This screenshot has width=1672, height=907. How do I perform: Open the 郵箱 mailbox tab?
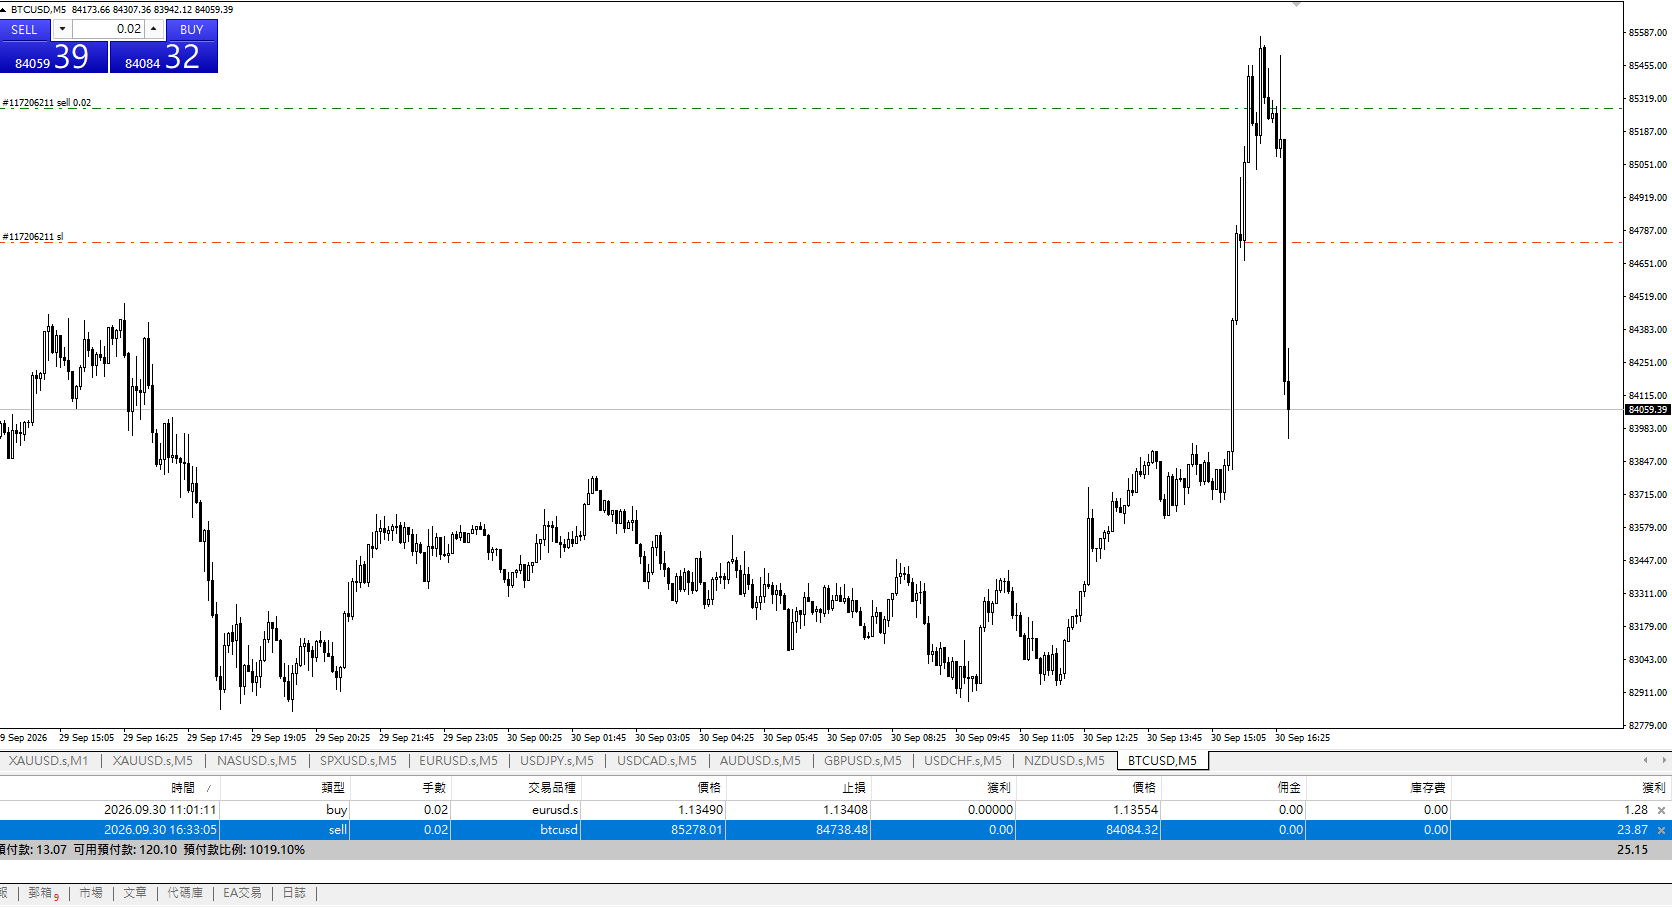click(x=42, y=893)
